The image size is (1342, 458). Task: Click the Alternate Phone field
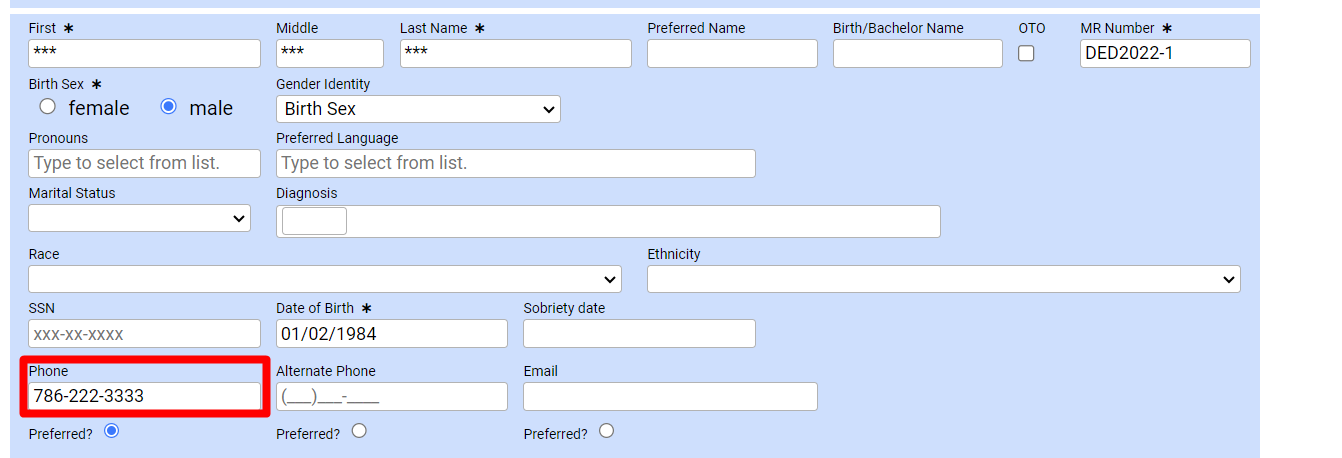tap(391, 397)
